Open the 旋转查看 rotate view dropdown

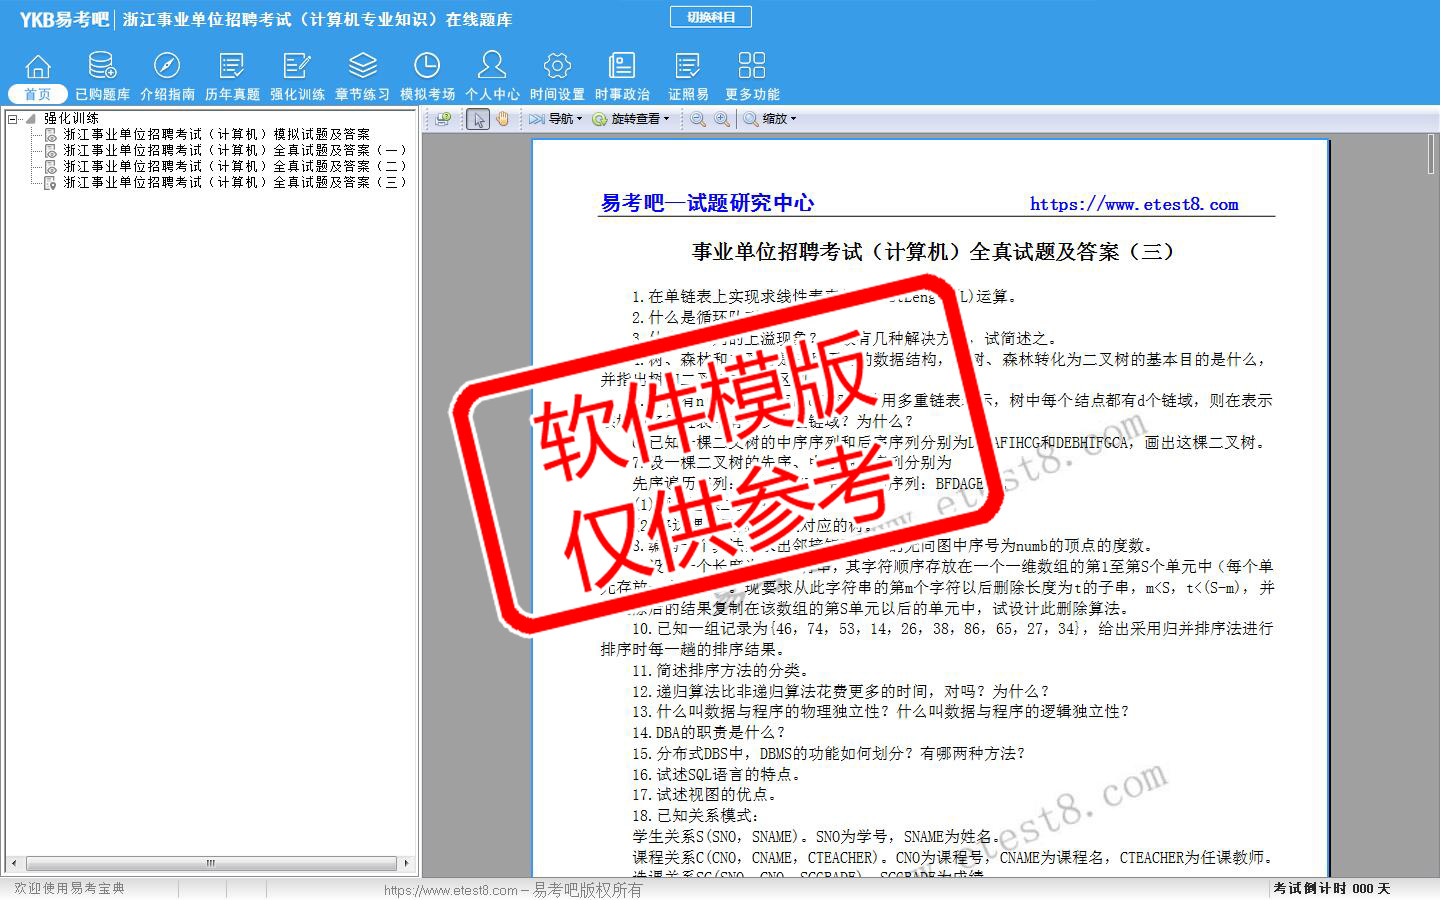631,119
